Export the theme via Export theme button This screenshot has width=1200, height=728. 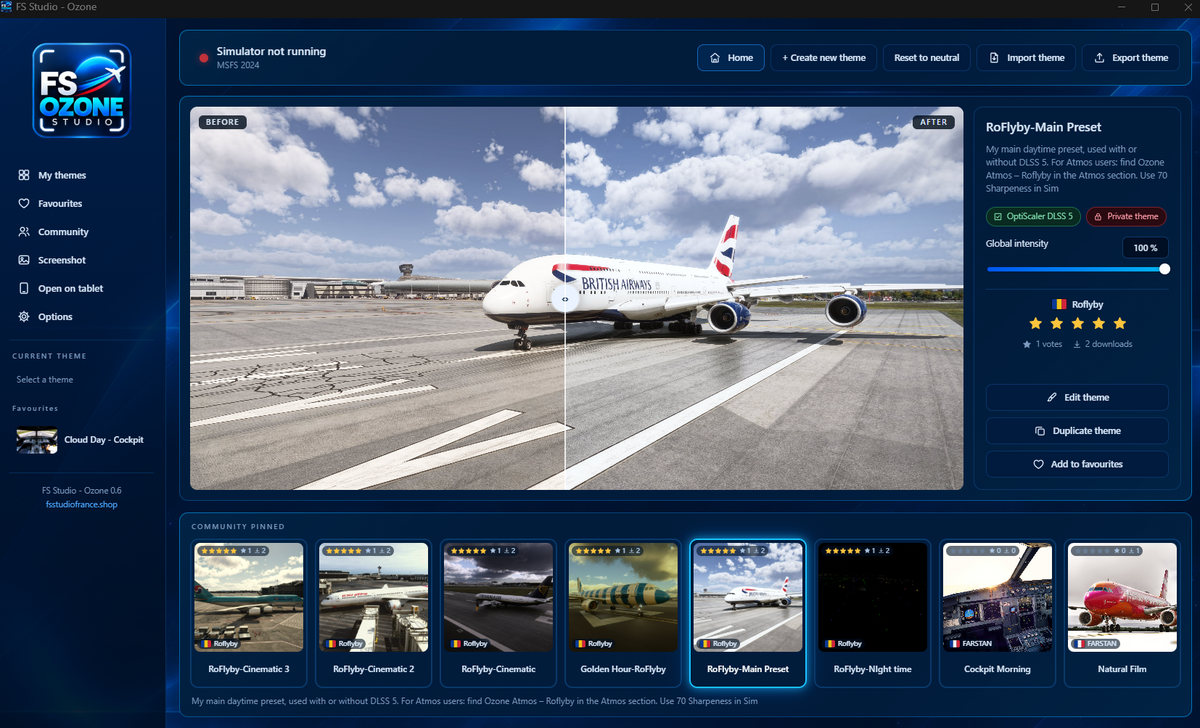pyautogui.click(x=1130, y=58)
